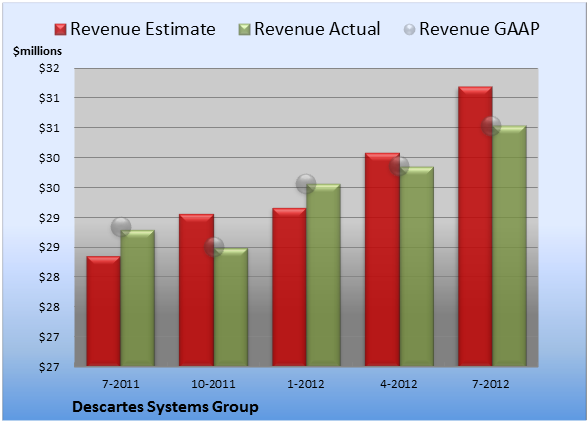Image resolution: width=588 pixels, height=422 pixels.
Task: Click the $millions axis title
Action: (37, 51)
